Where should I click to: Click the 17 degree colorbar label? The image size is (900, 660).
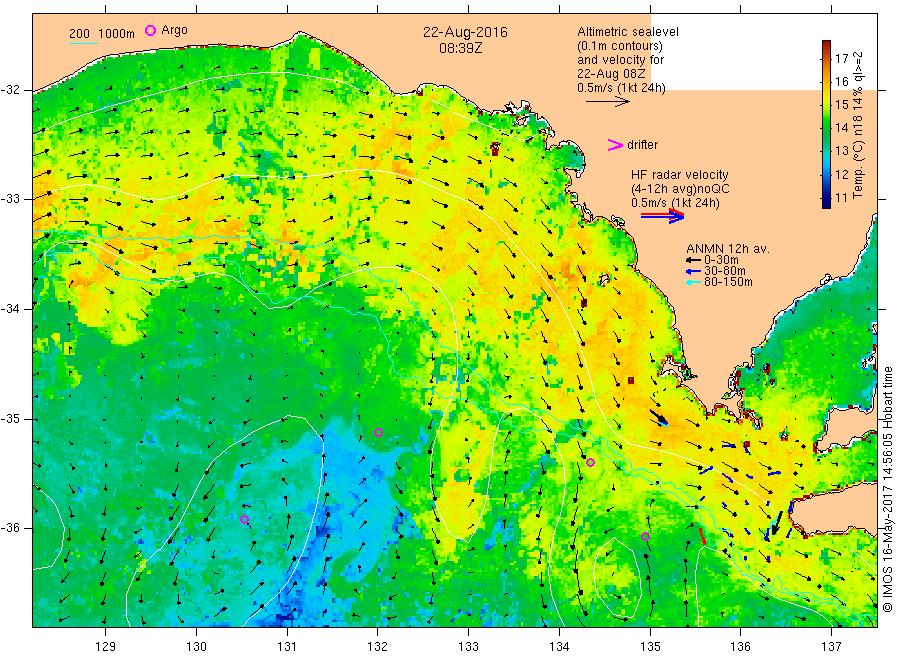pos(841,59)
